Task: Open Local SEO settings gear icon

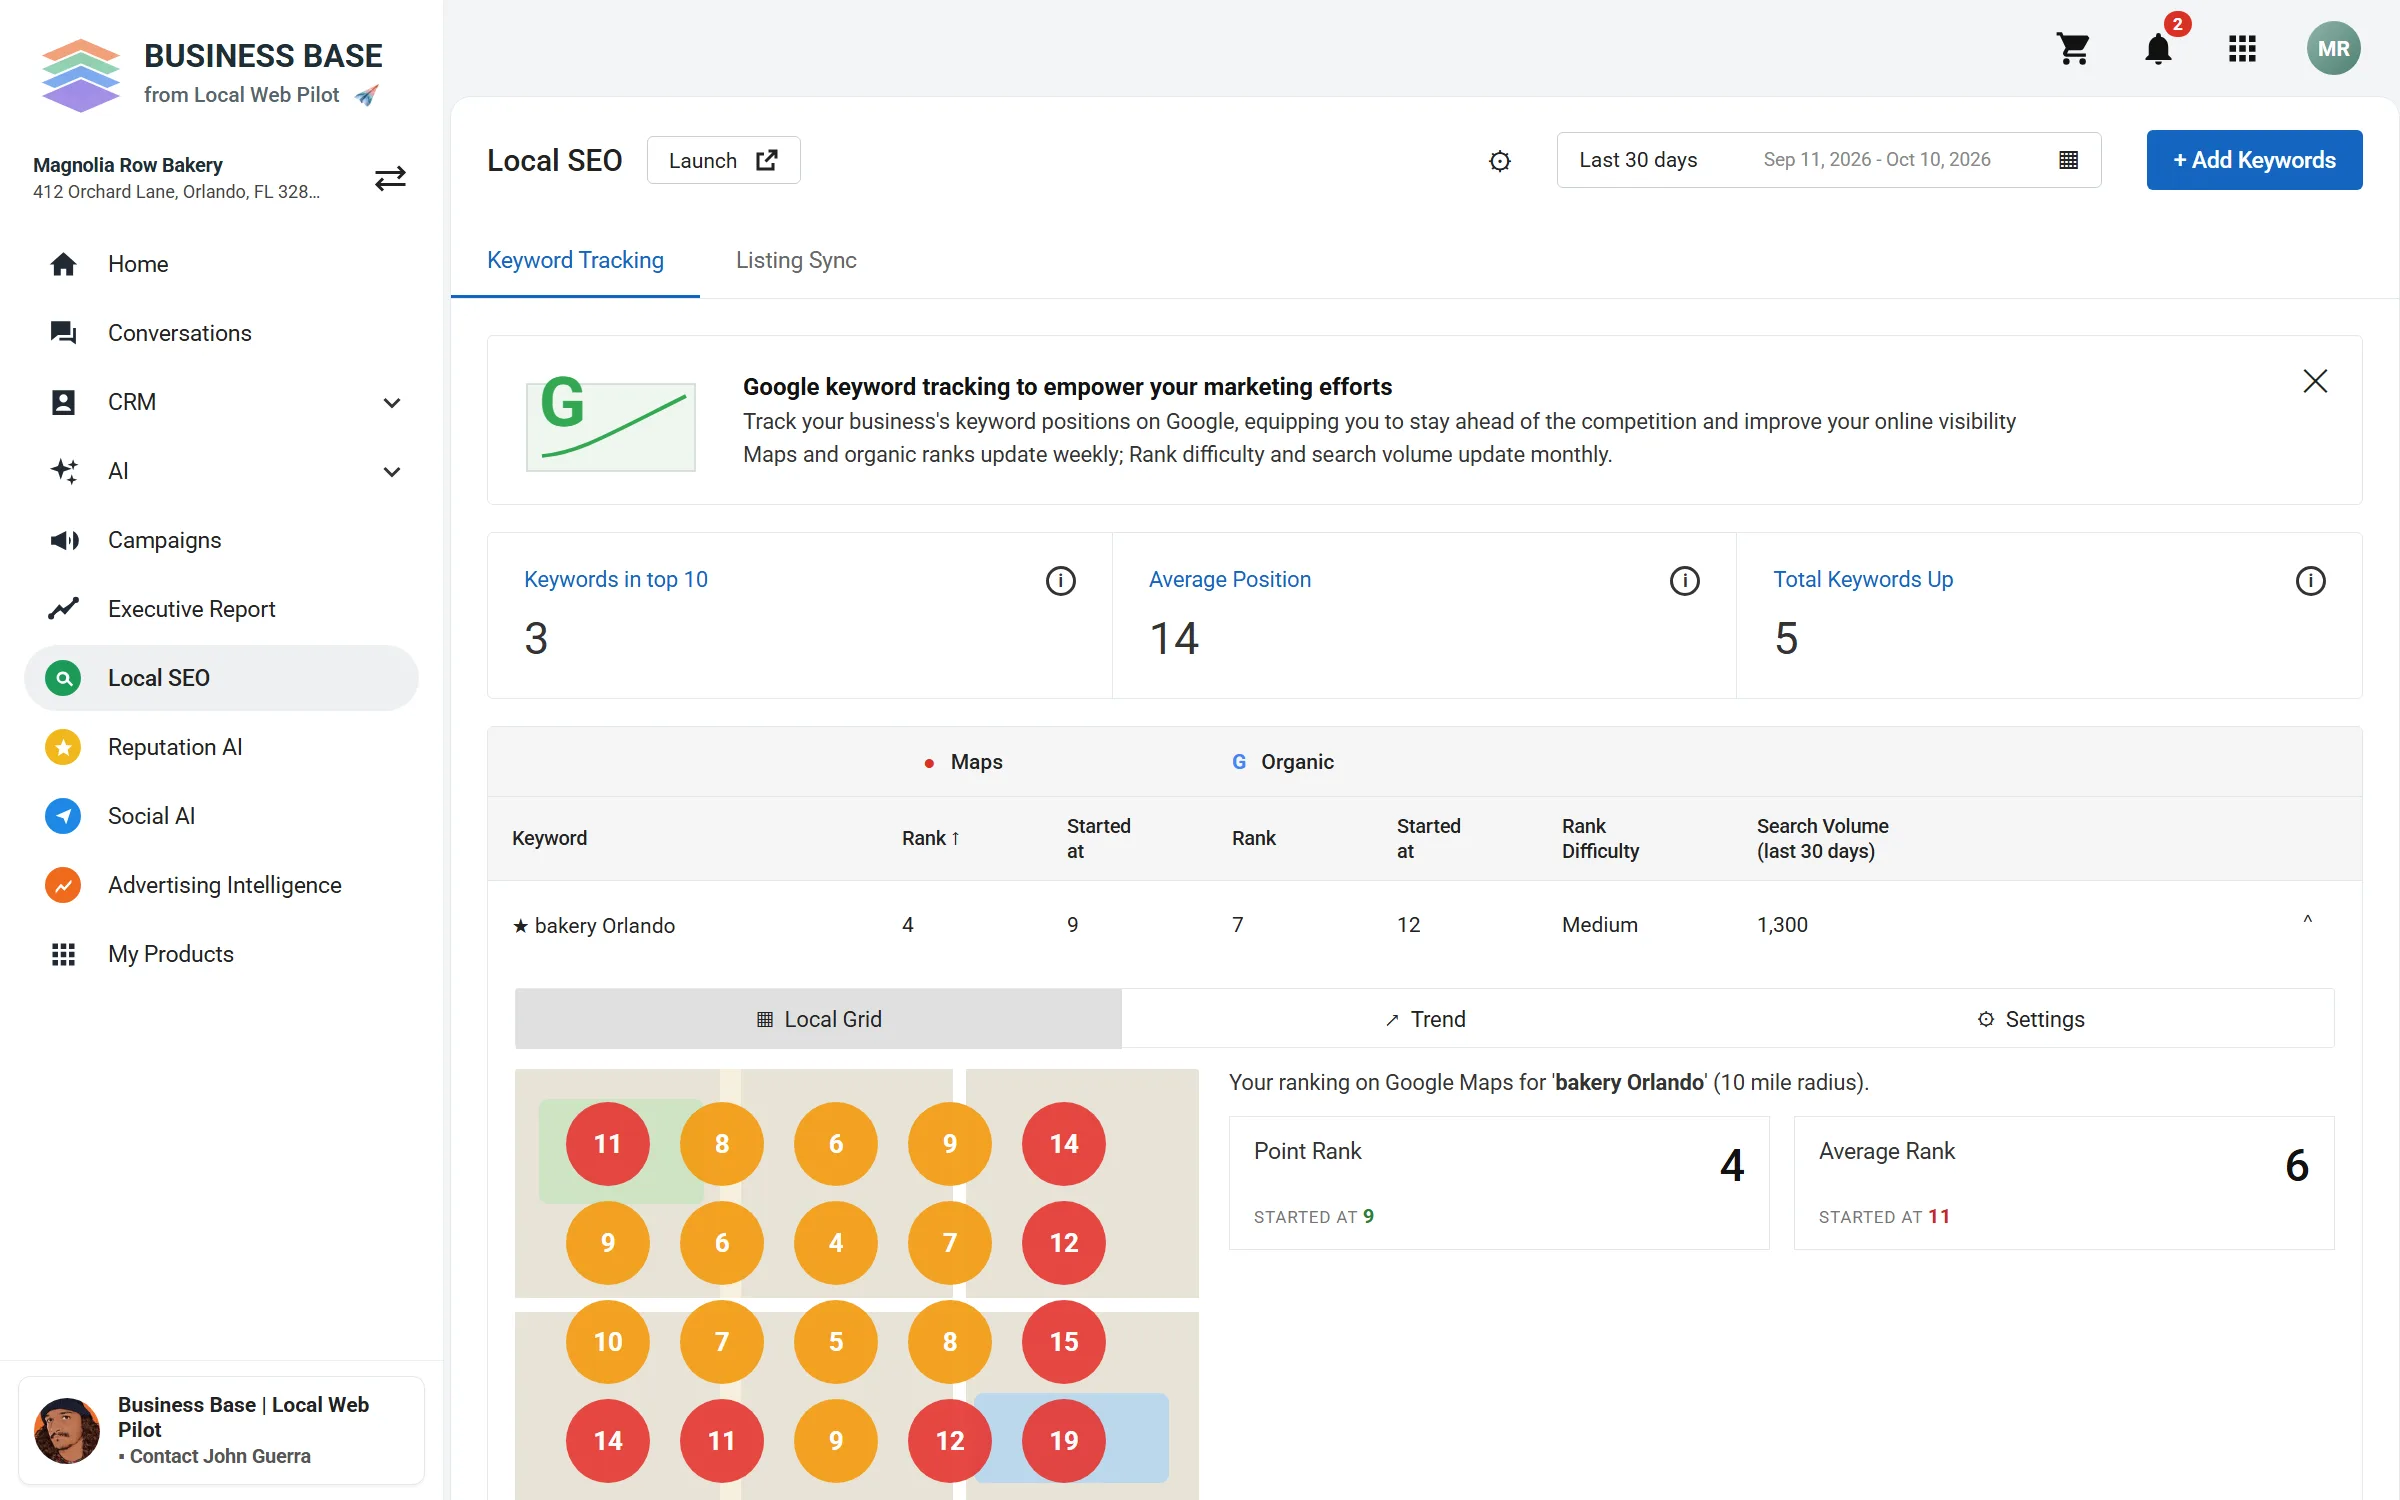Action: [1499, 161]
